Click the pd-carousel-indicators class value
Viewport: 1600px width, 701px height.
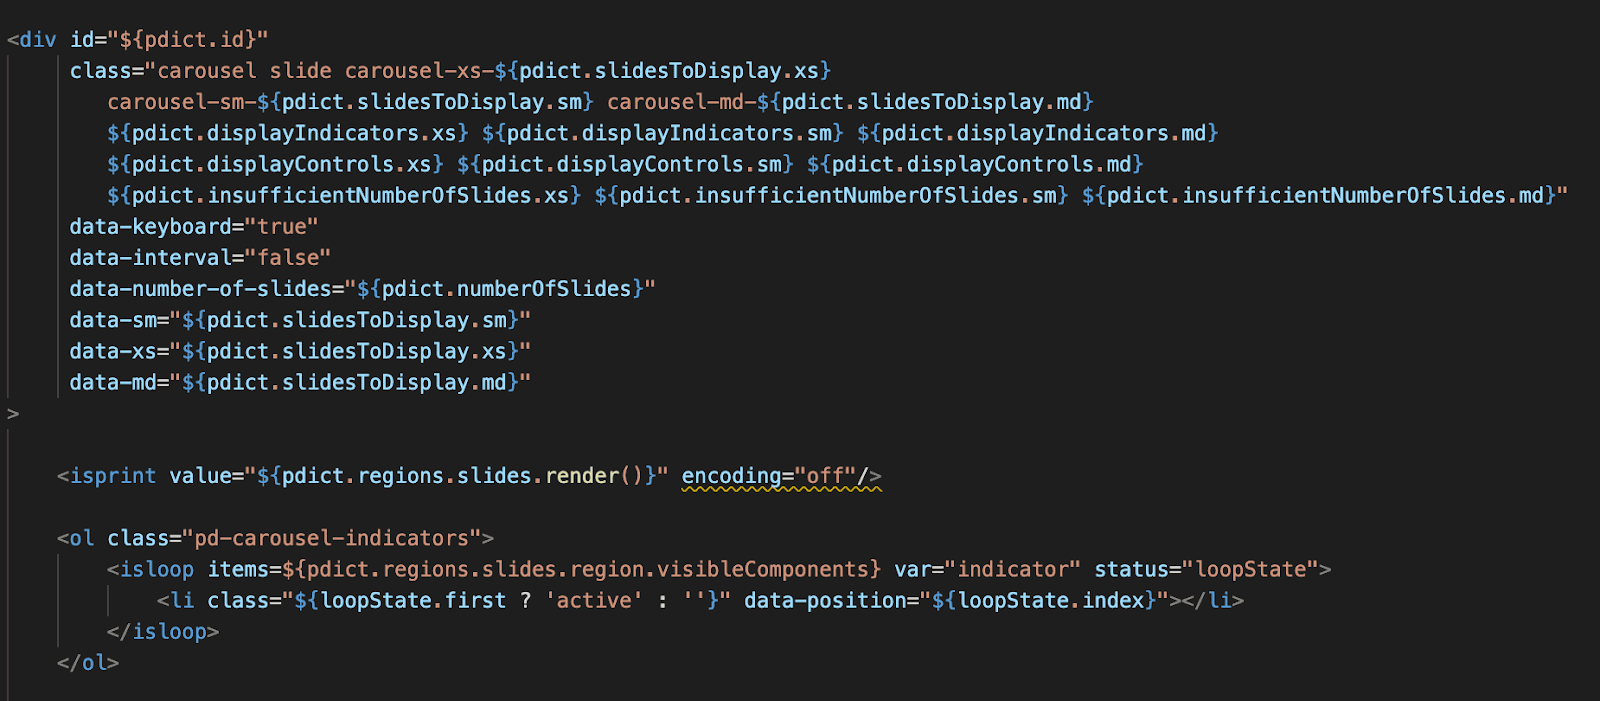pos(331,538)
